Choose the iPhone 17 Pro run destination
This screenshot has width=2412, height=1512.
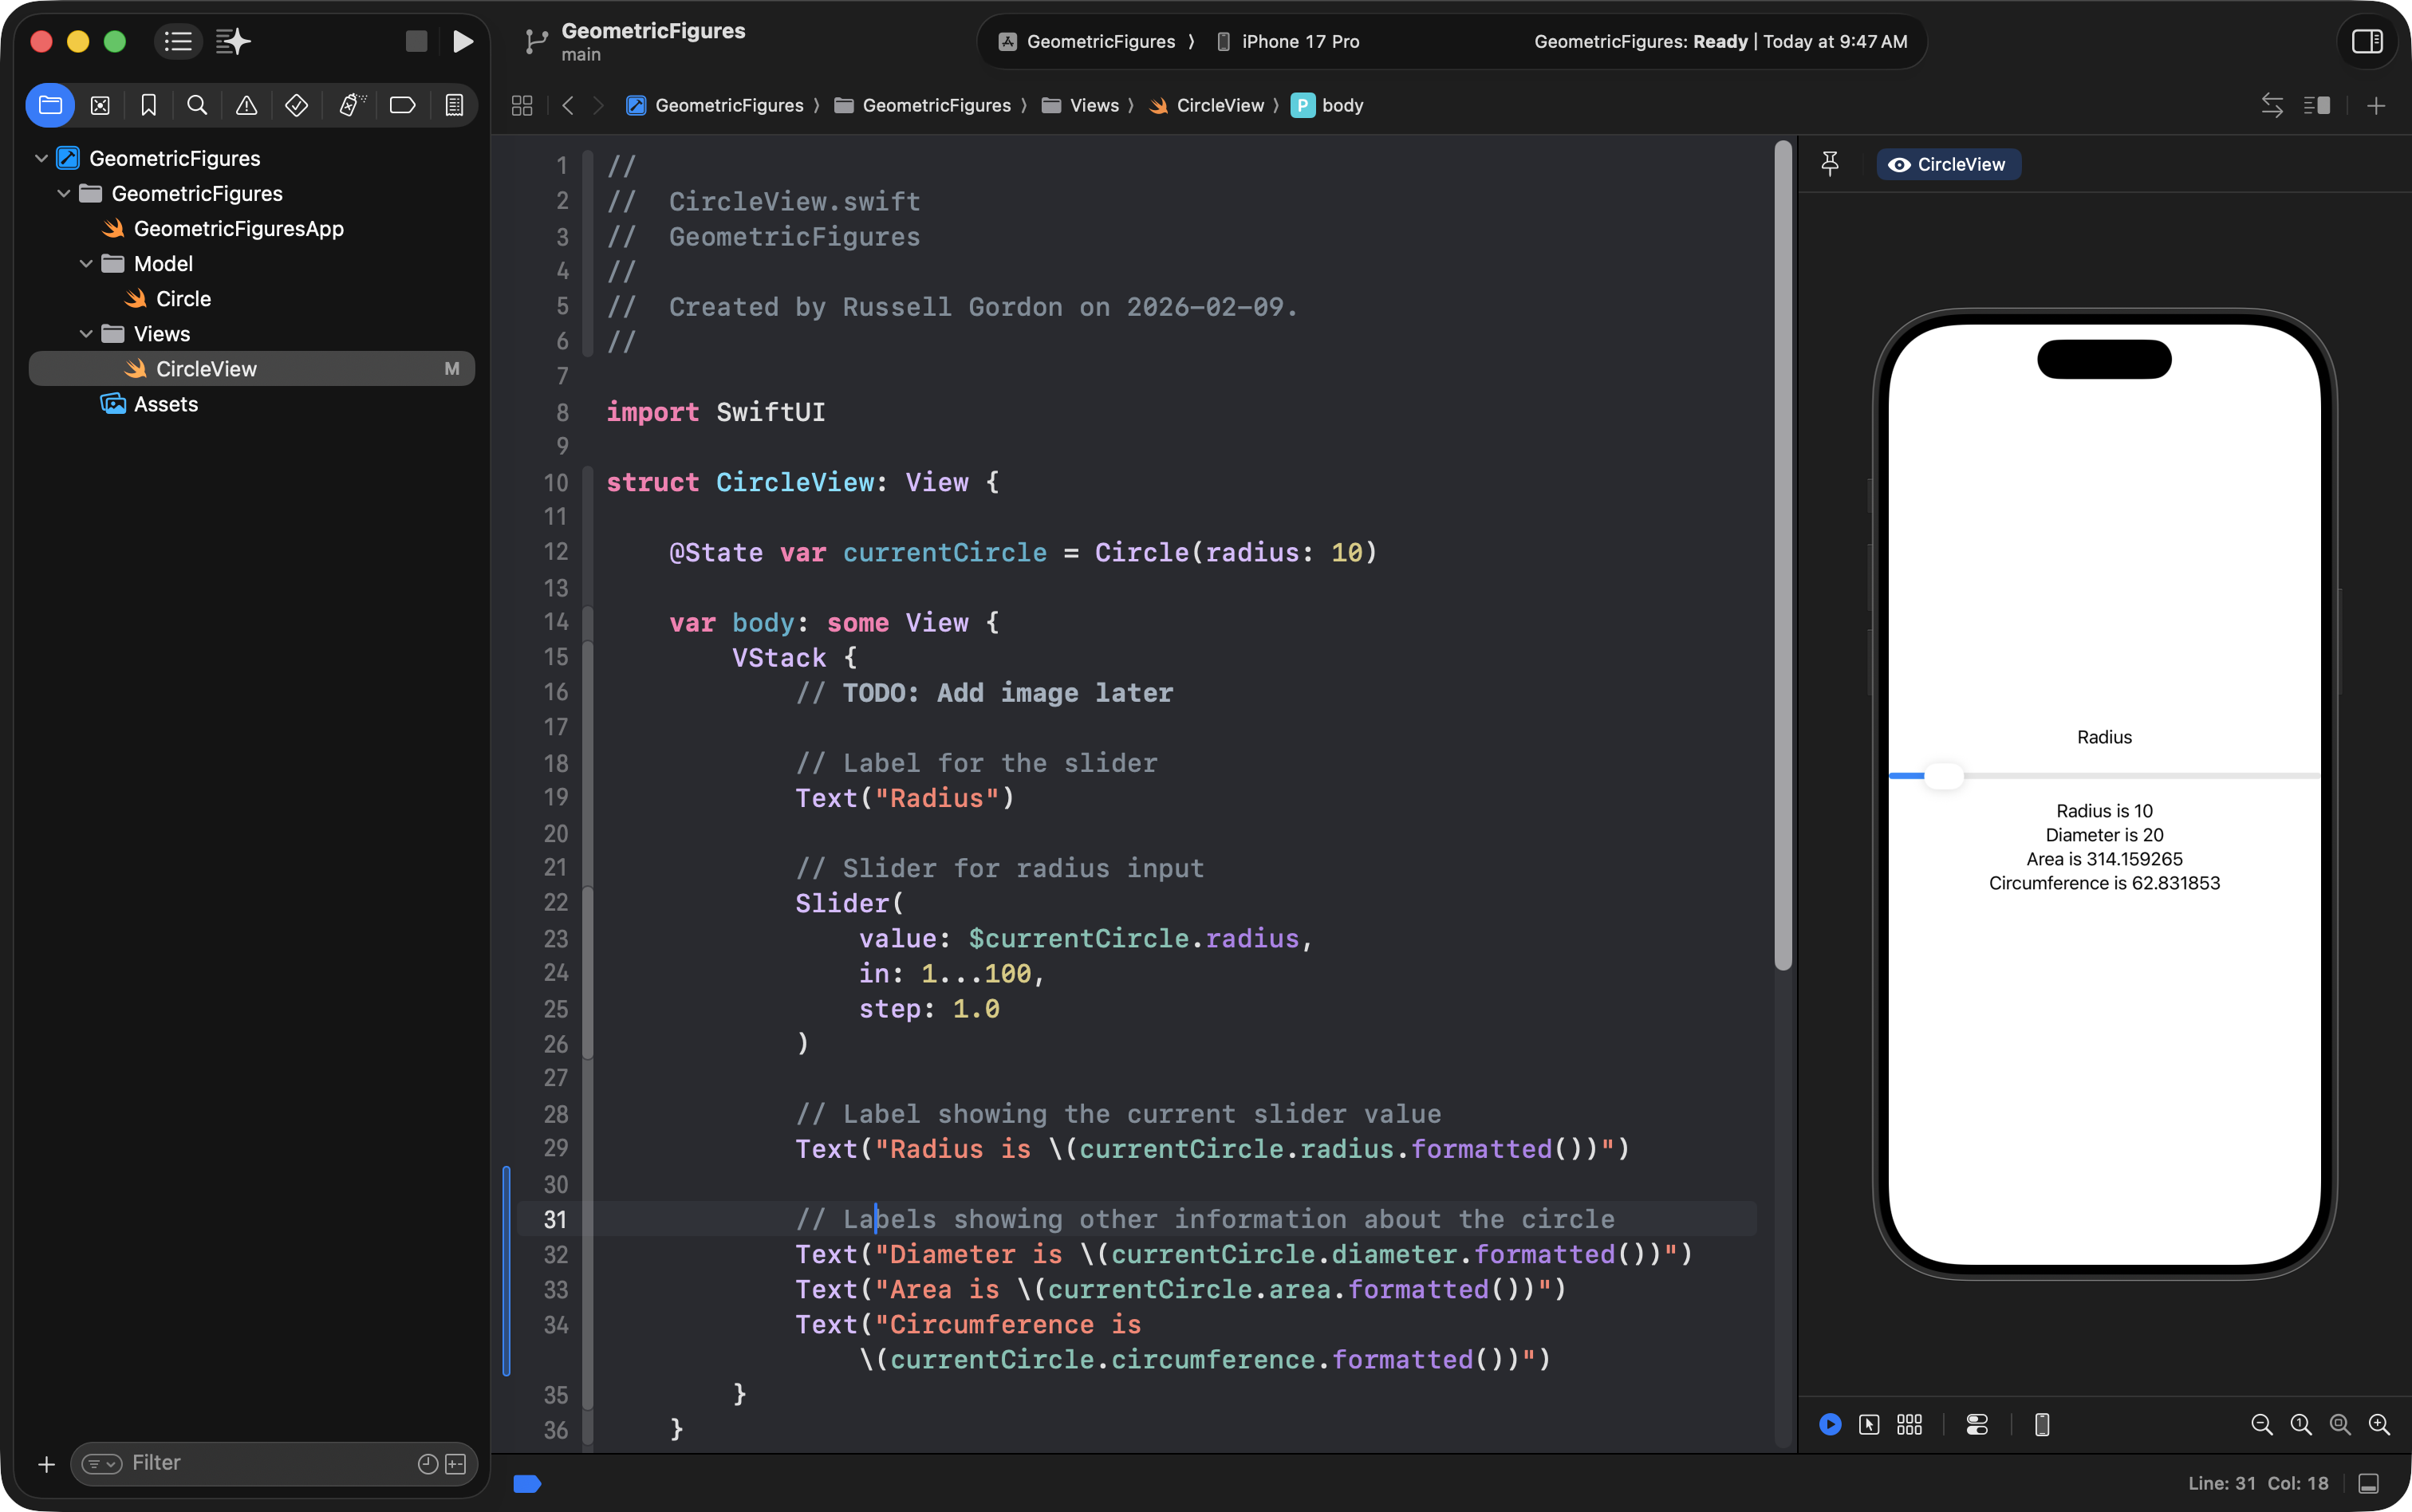coord(1299,41)
